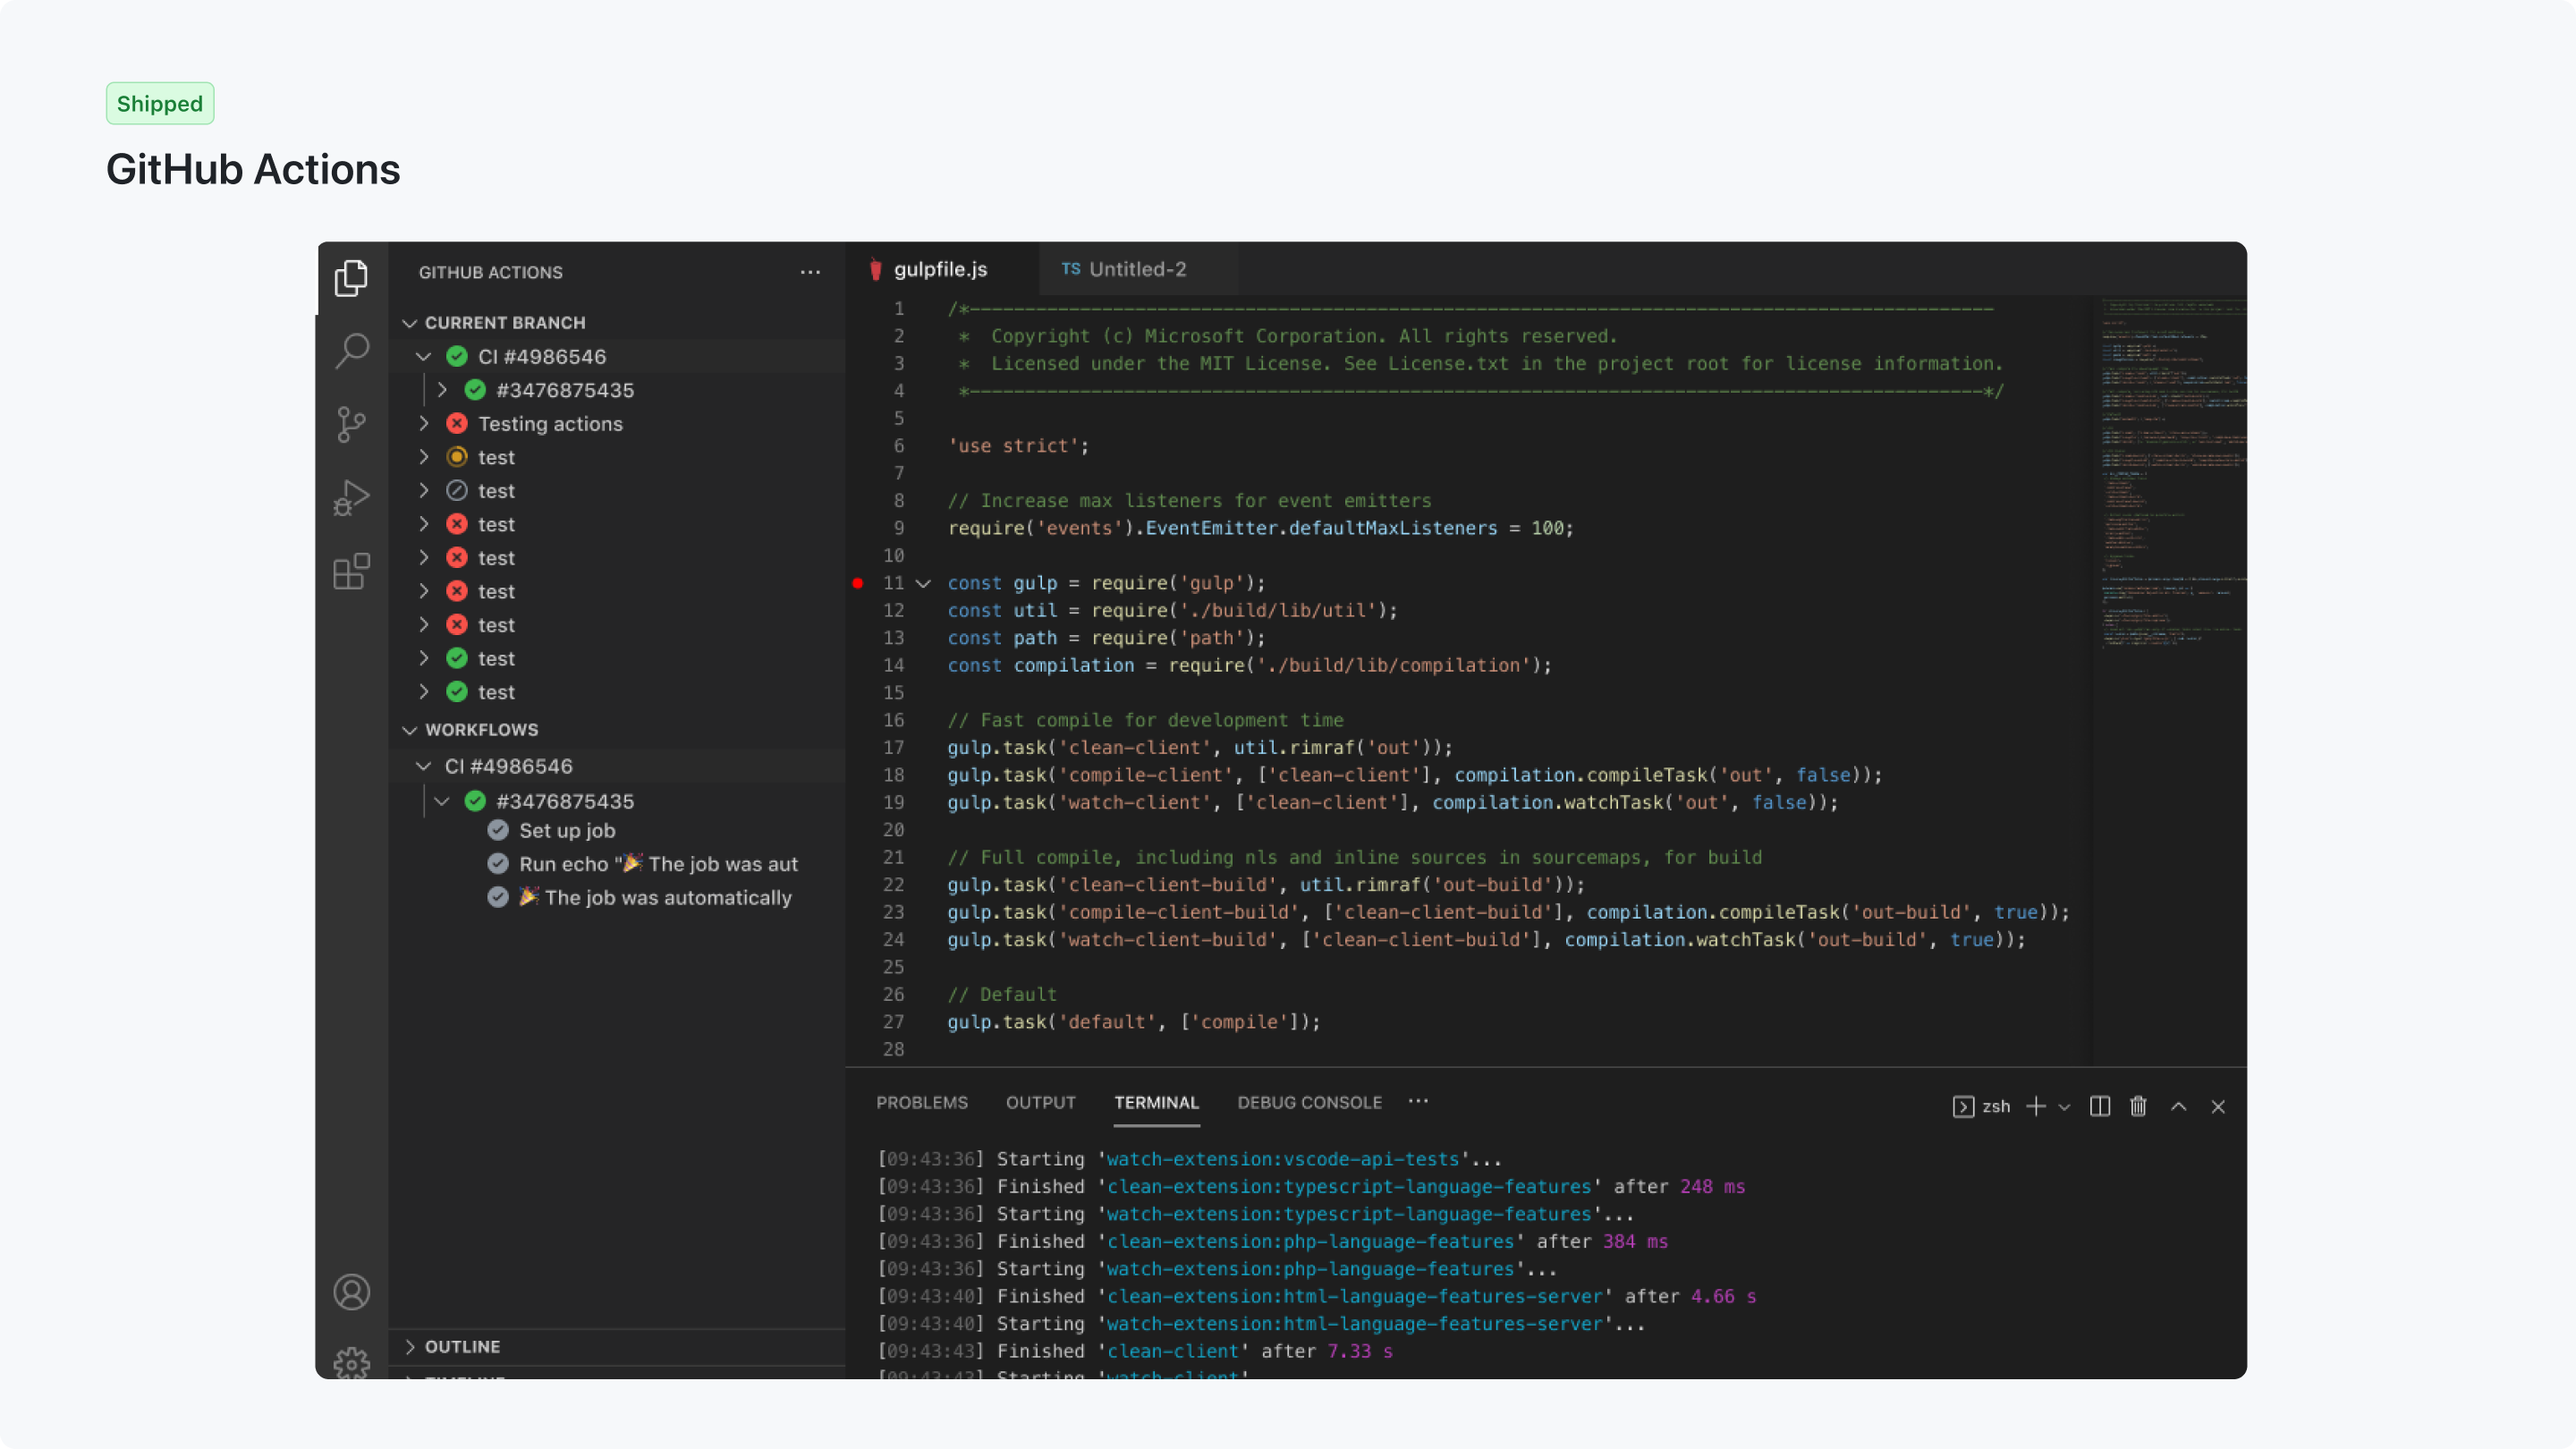Viewport: 2576px width, 1449px height.
Task: Open the Accounts icon in the Activity Bar
Action: [x=351, y=1291]
